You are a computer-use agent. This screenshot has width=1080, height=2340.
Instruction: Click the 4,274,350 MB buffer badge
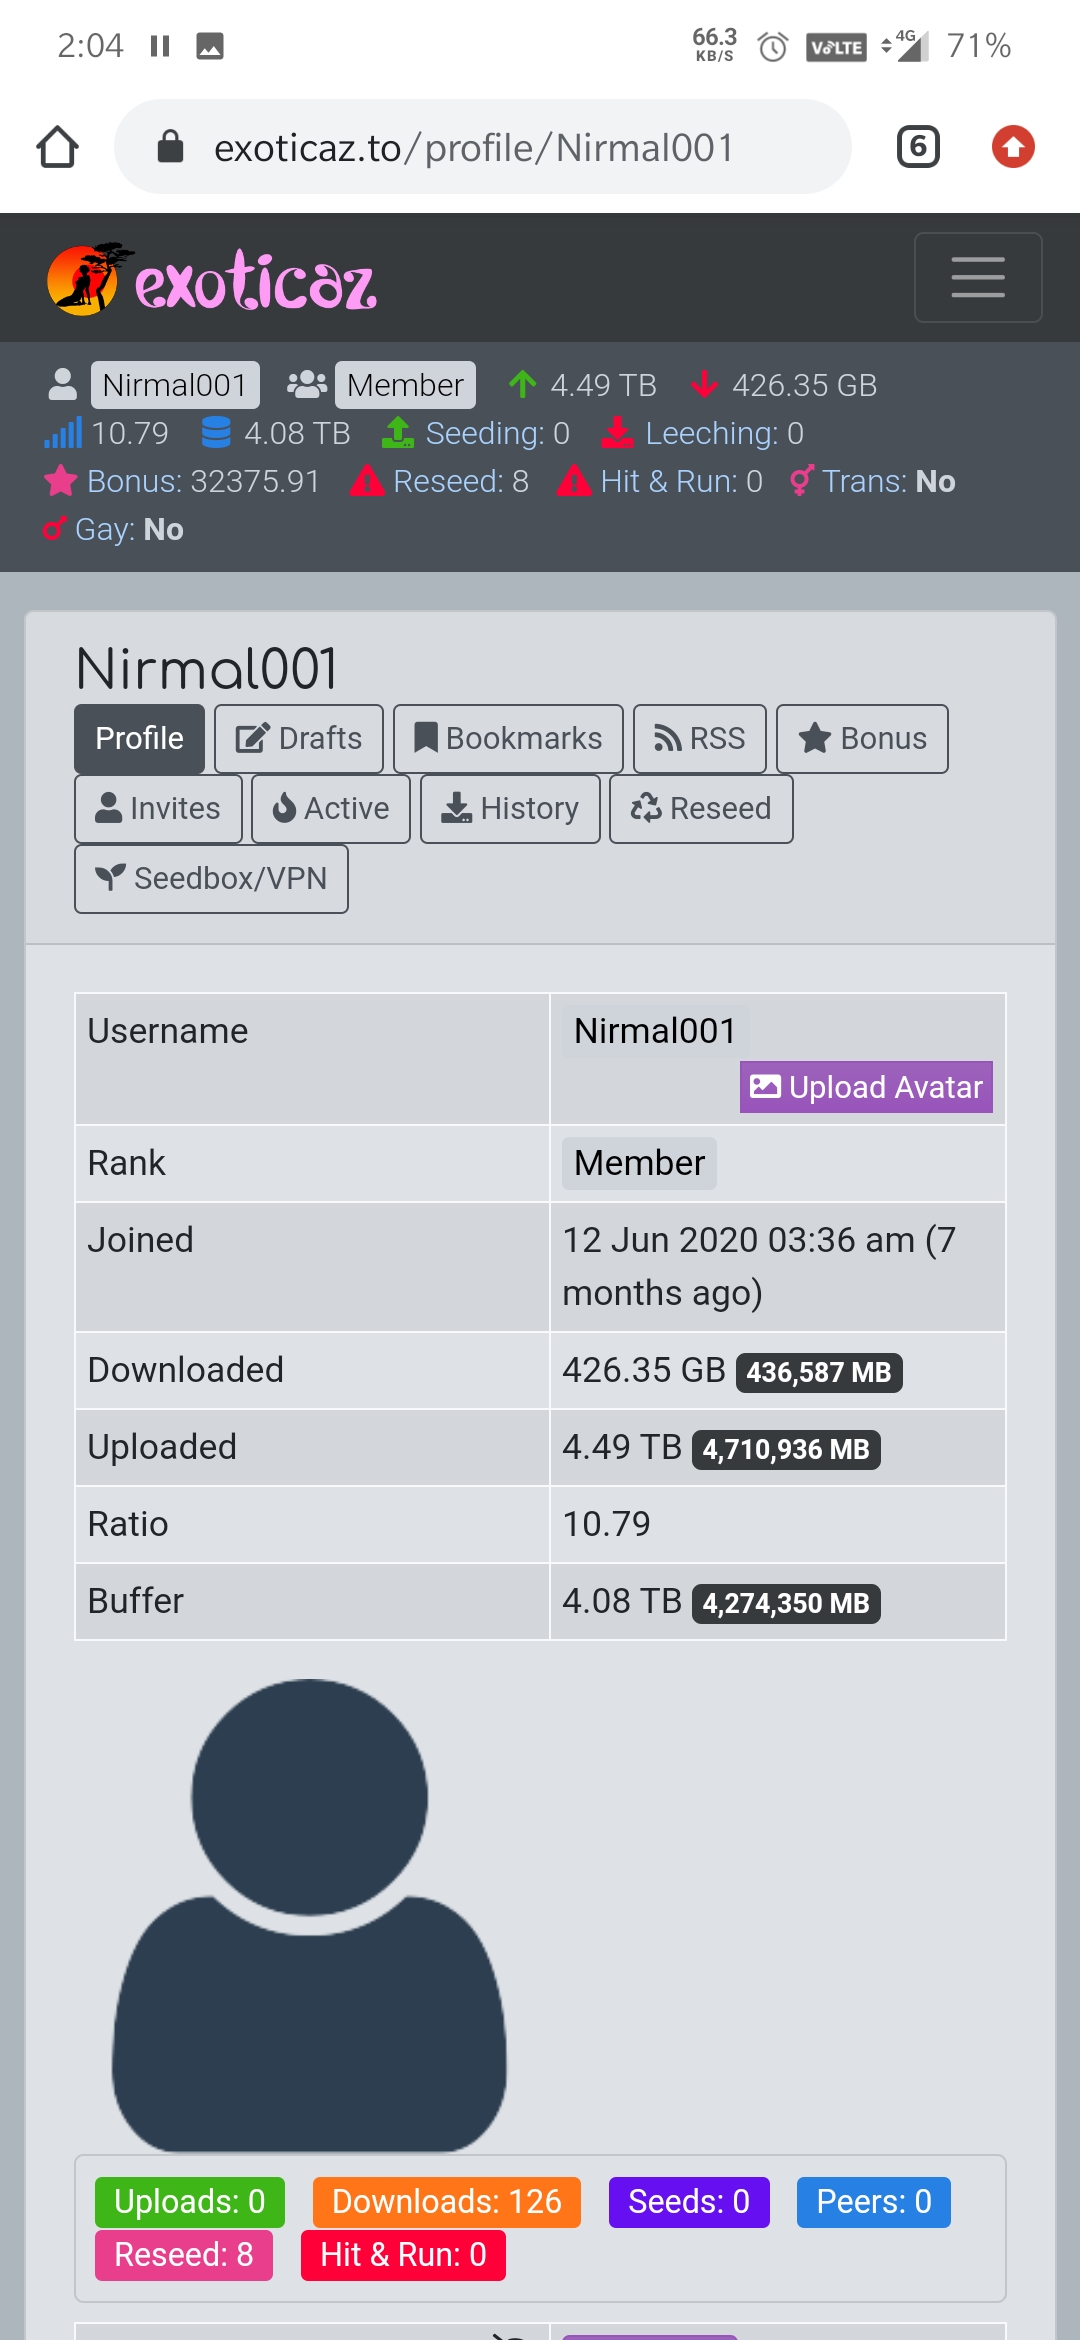786,1603
